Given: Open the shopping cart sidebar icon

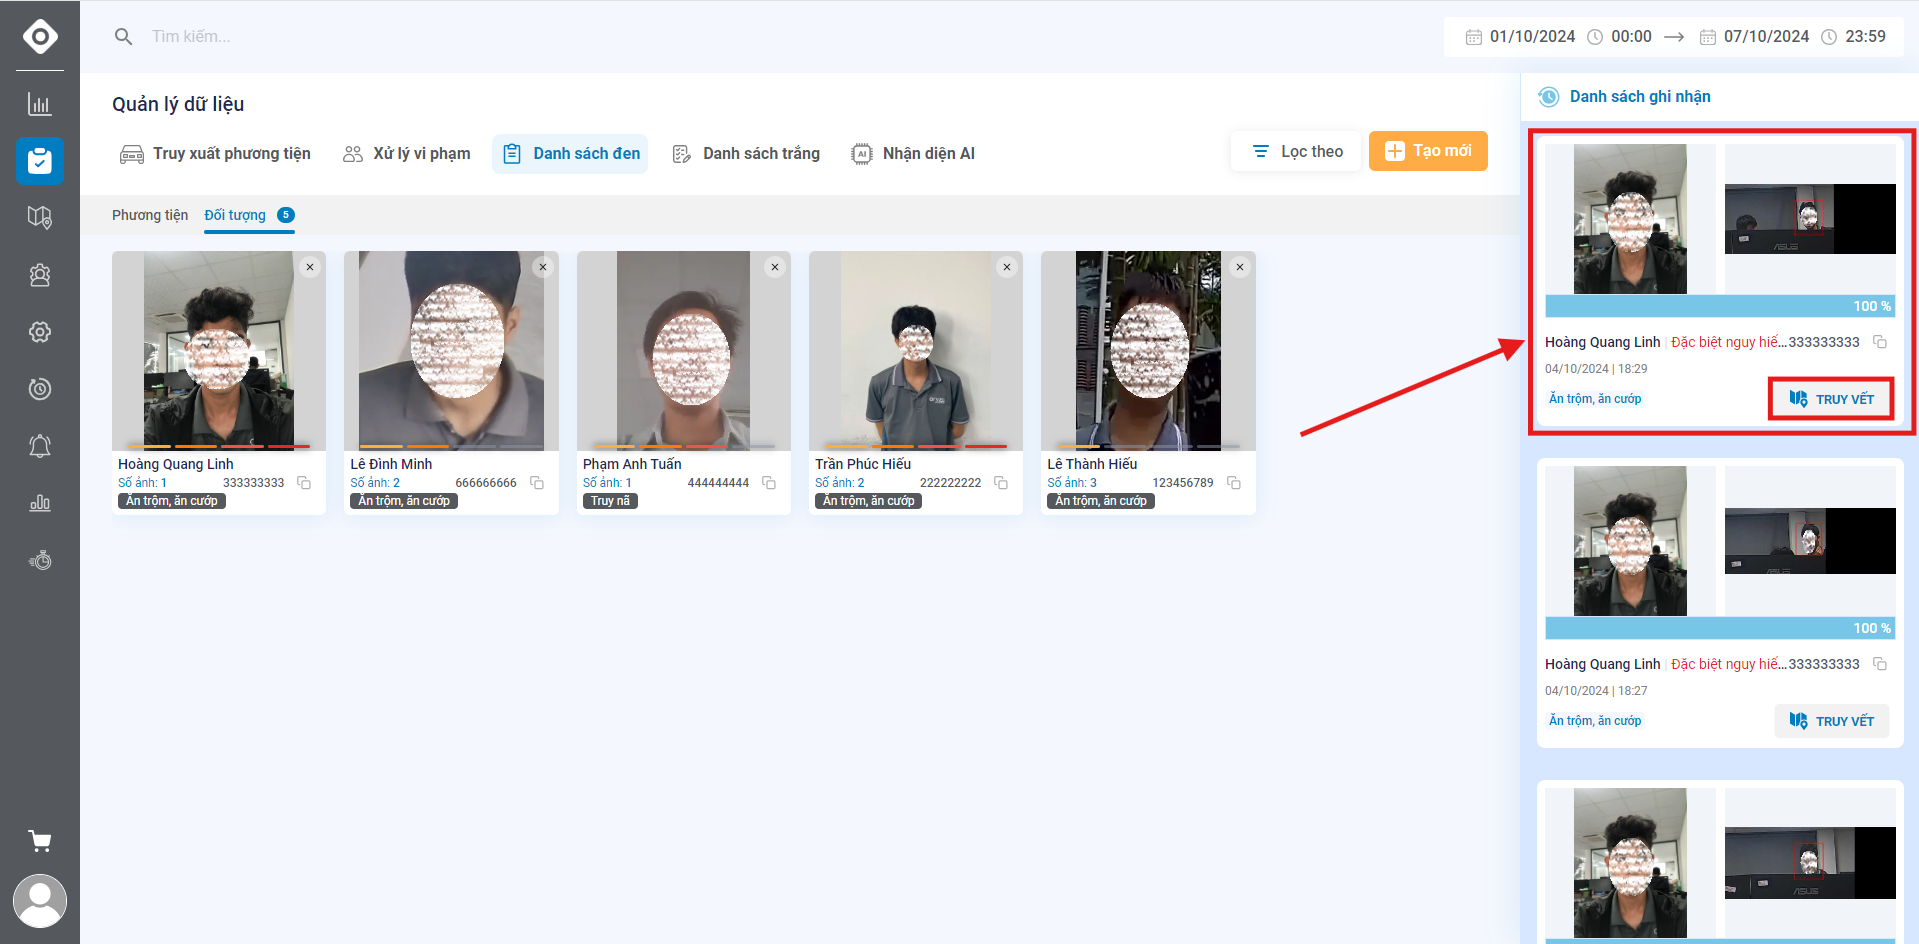Looking at the screenshot, I should (40, 841).
